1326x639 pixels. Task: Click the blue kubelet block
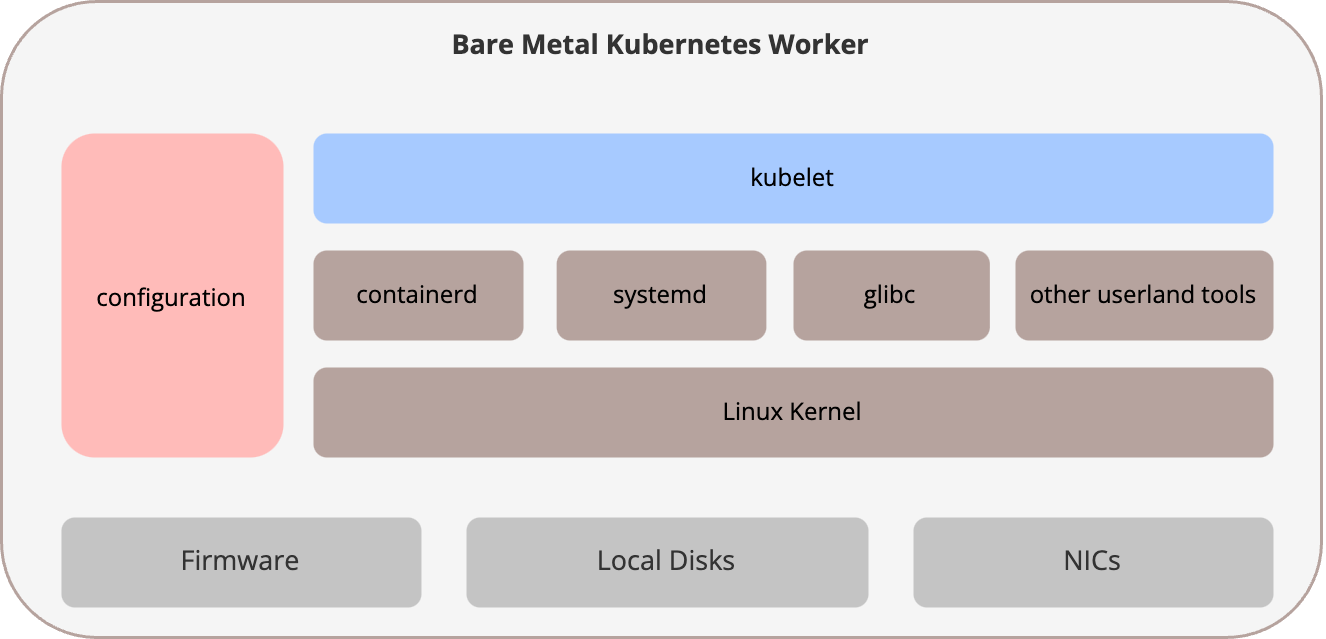coord(793,178)
